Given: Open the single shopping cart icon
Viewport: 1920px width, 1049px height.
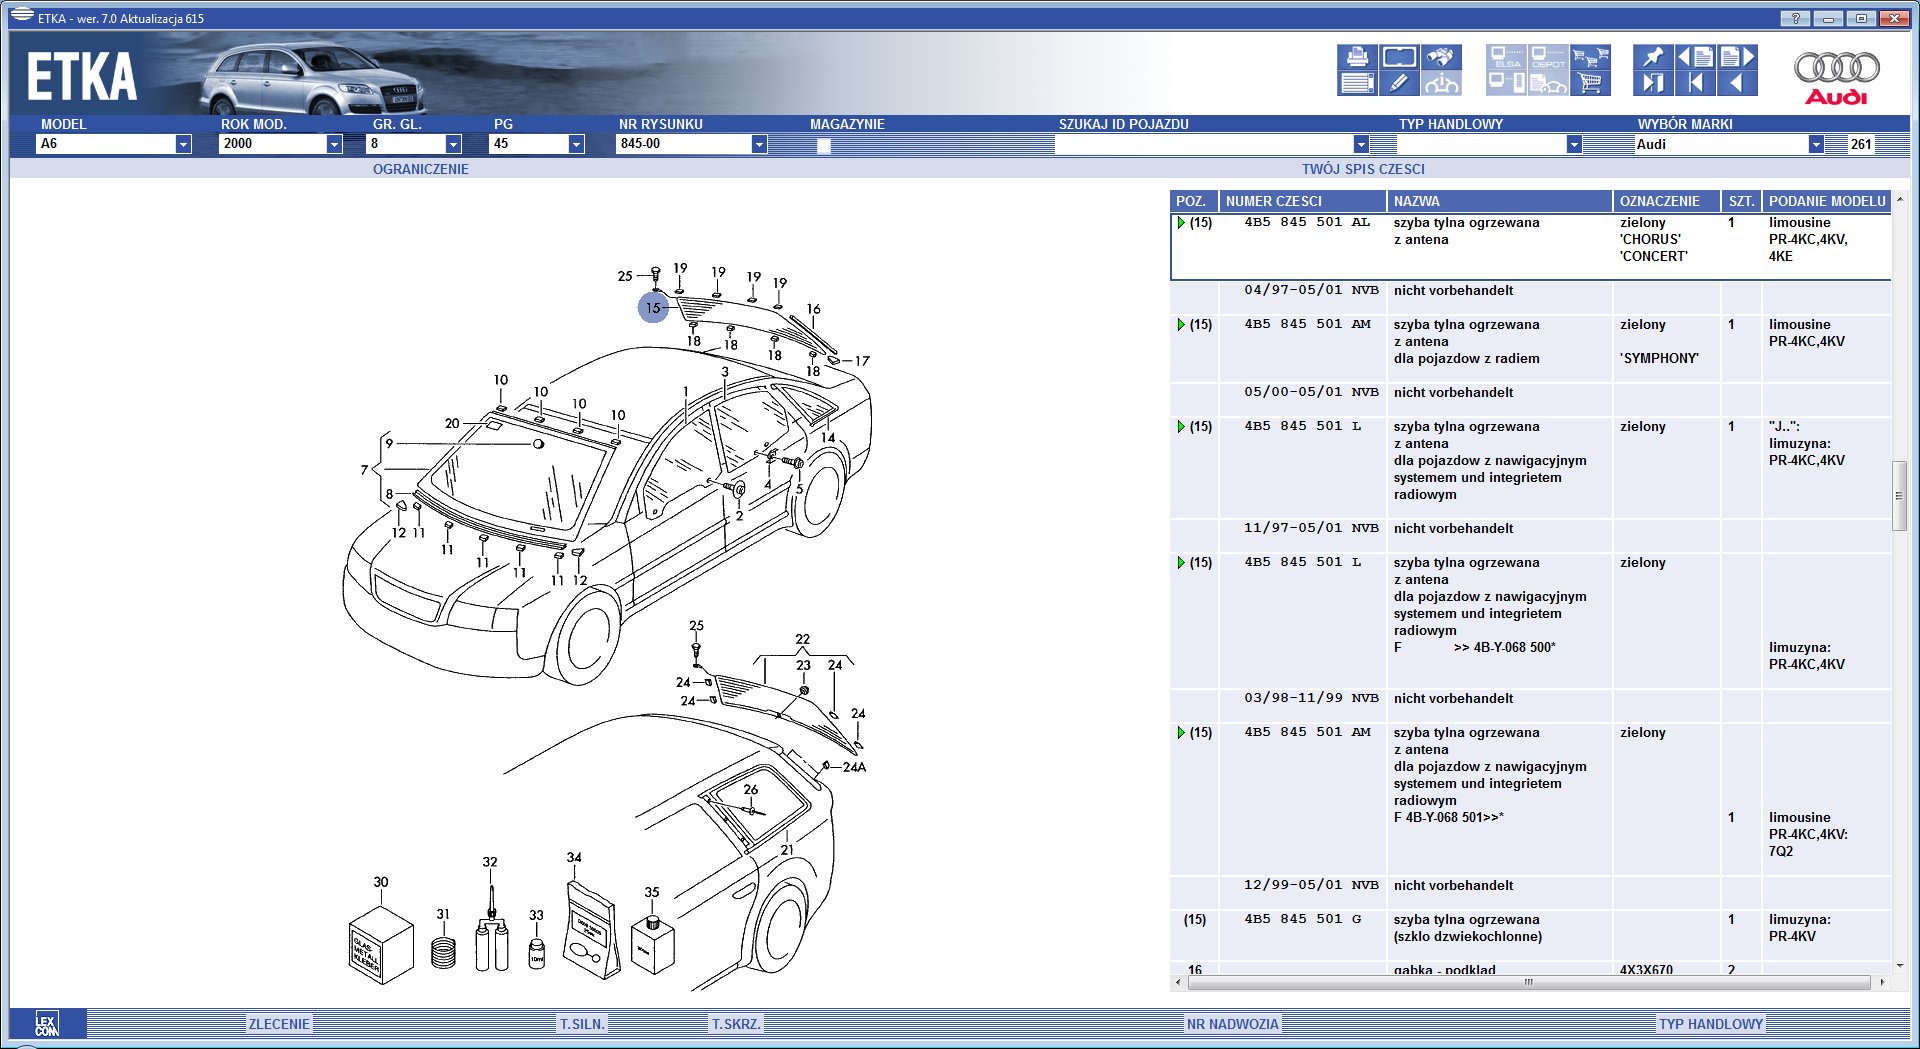Looking at the screenshot, I should coord(1590,83).
